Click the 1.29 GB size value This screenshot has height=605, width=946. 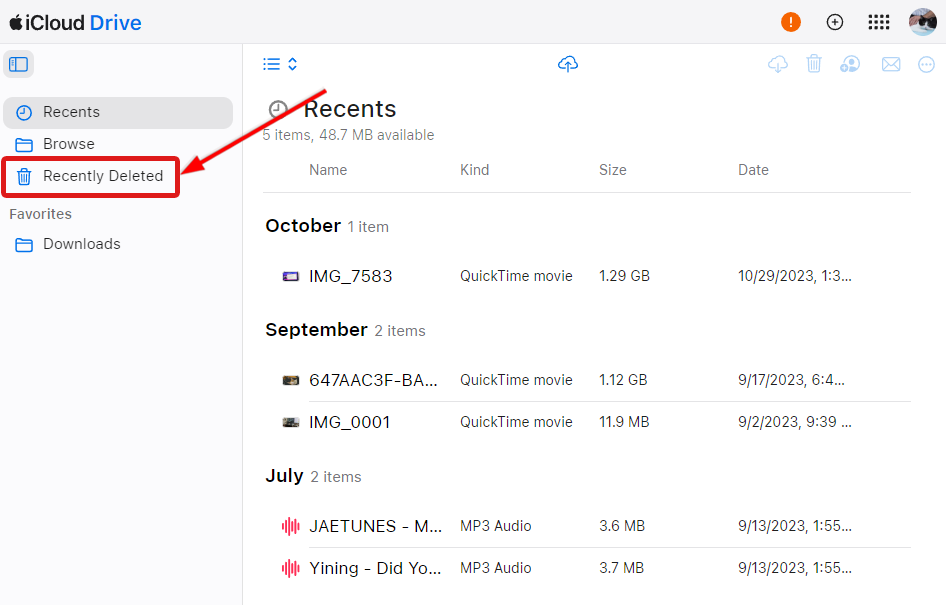click(x=624, y=276)
